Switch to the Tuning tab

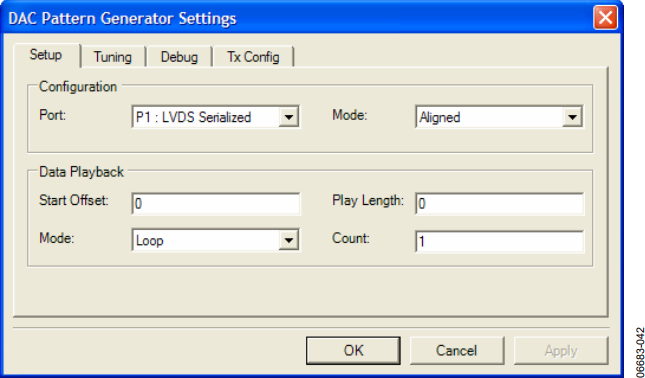(113, 57)
